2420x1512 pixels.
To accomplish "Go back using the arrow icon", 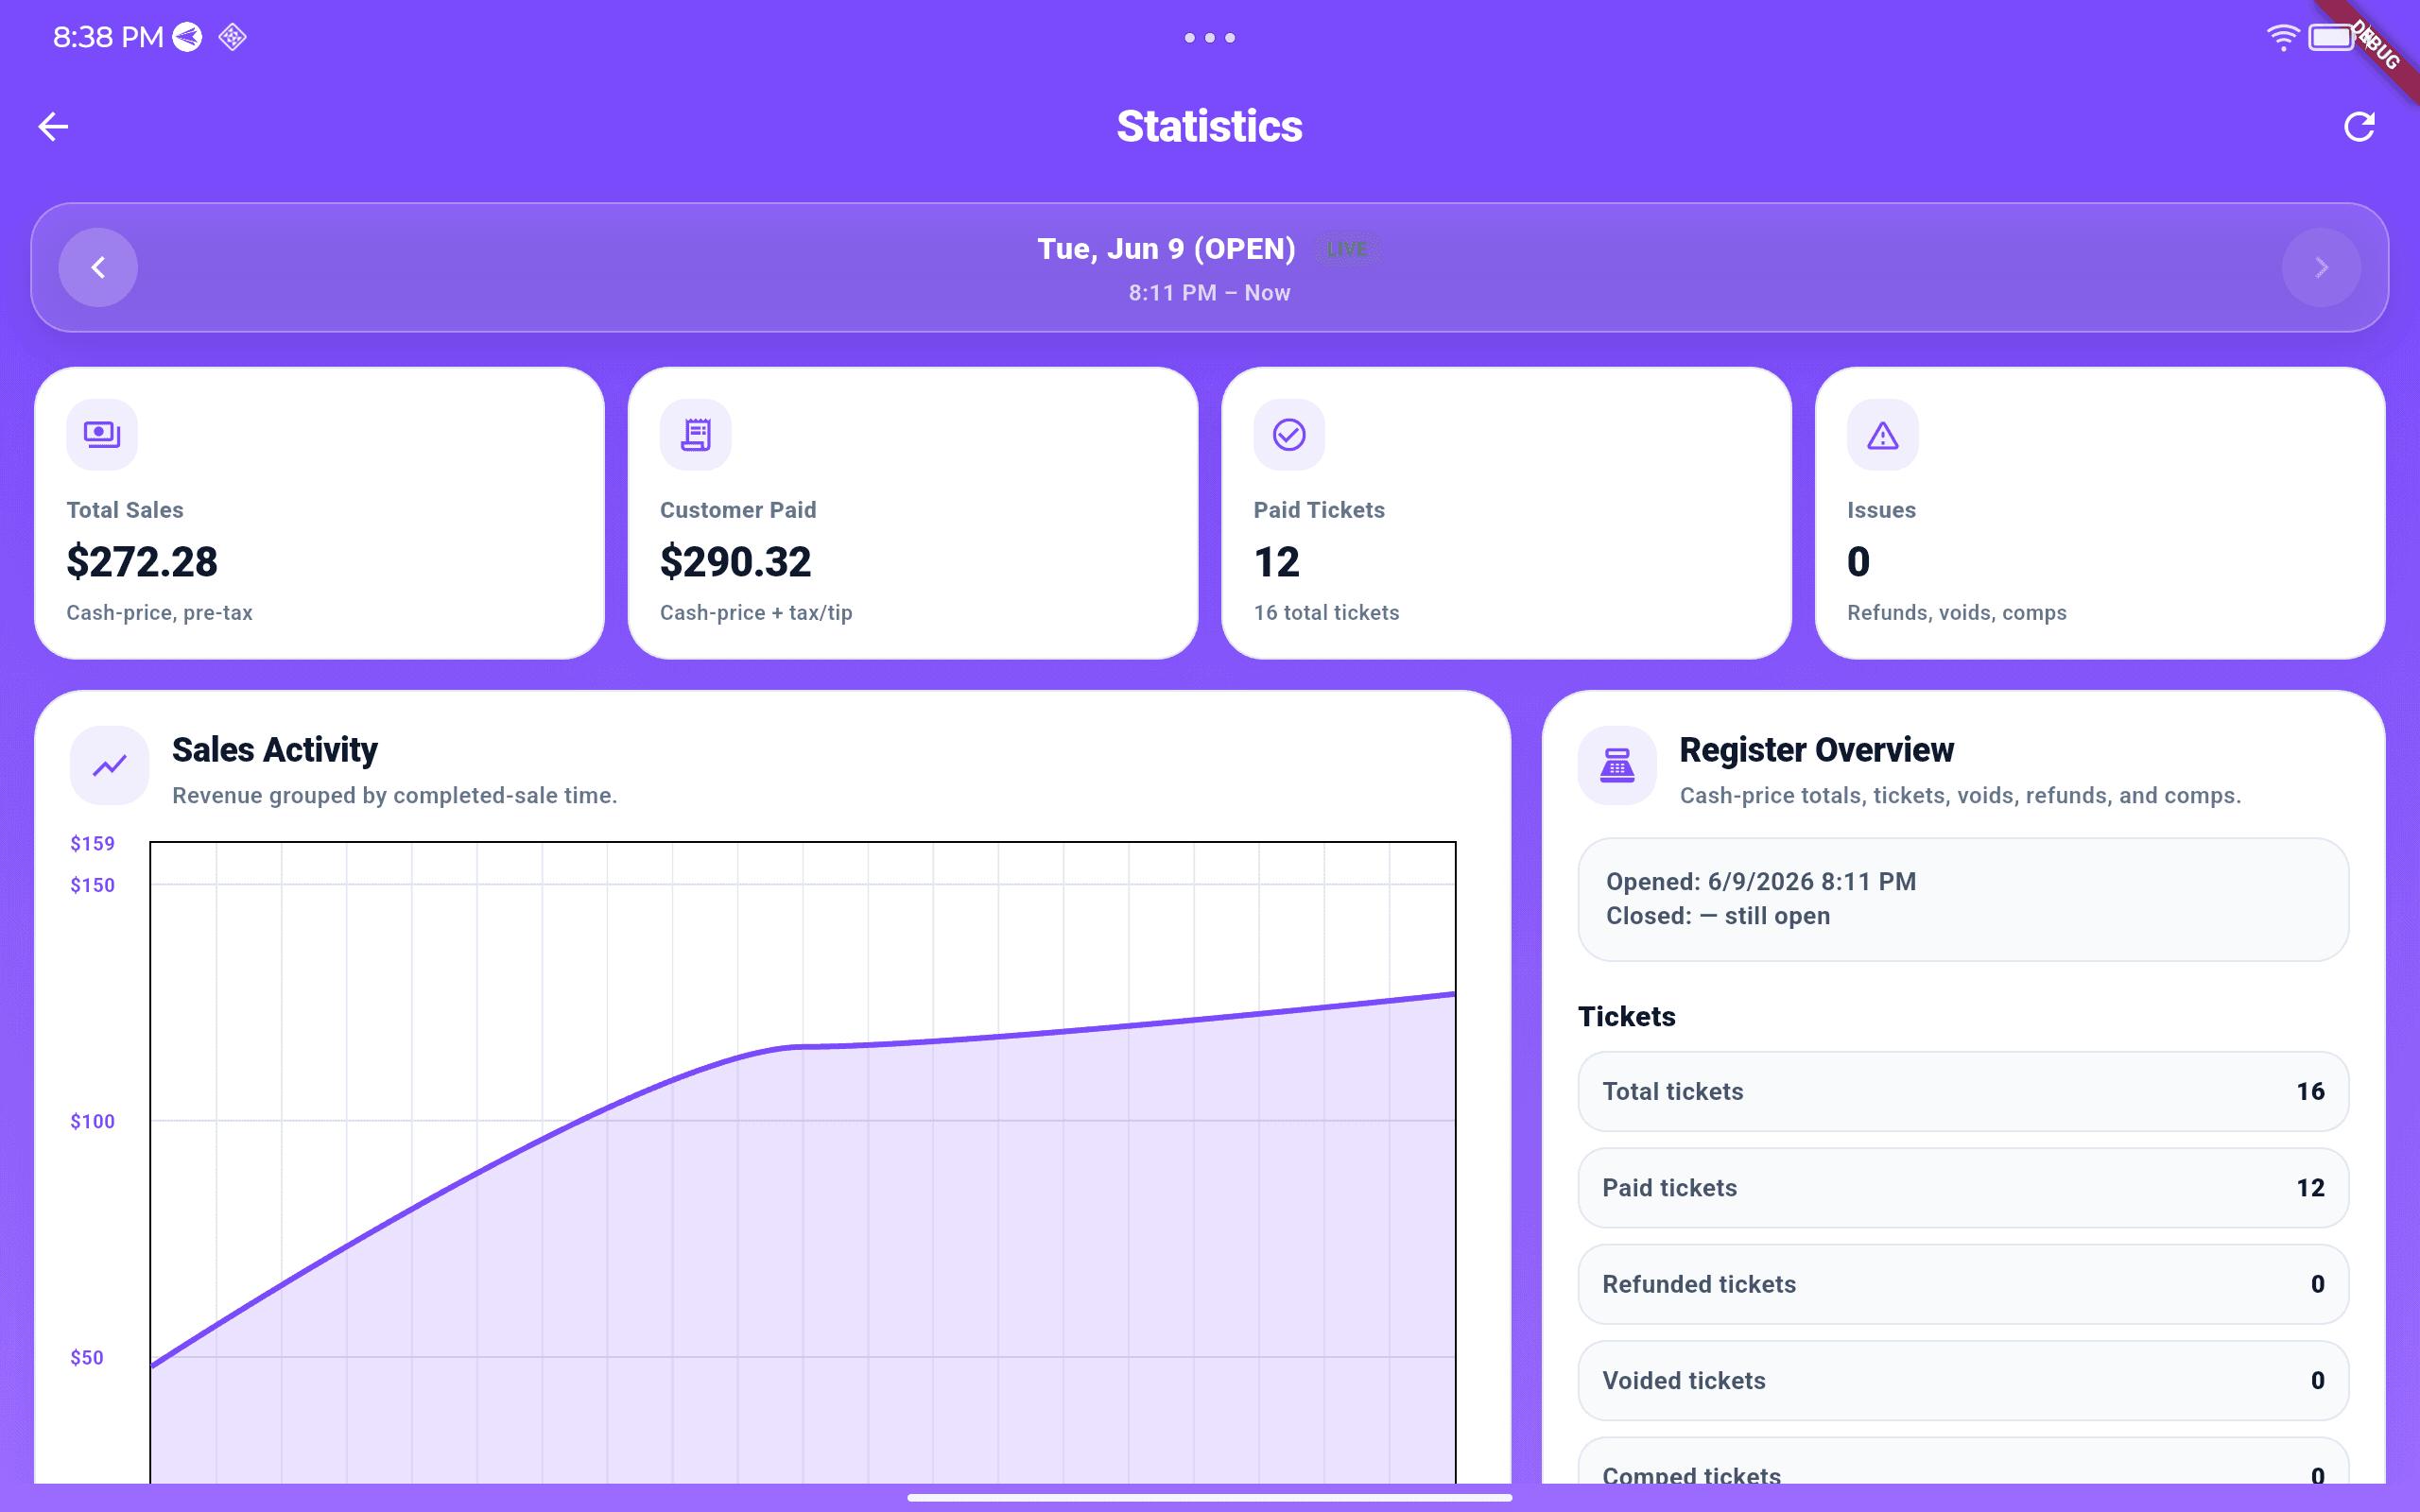I will pos(53,126).
